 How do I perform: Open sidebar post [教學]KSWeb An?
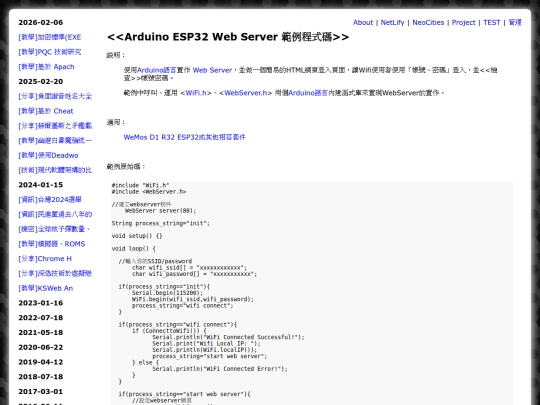click(x=45, y=288)
